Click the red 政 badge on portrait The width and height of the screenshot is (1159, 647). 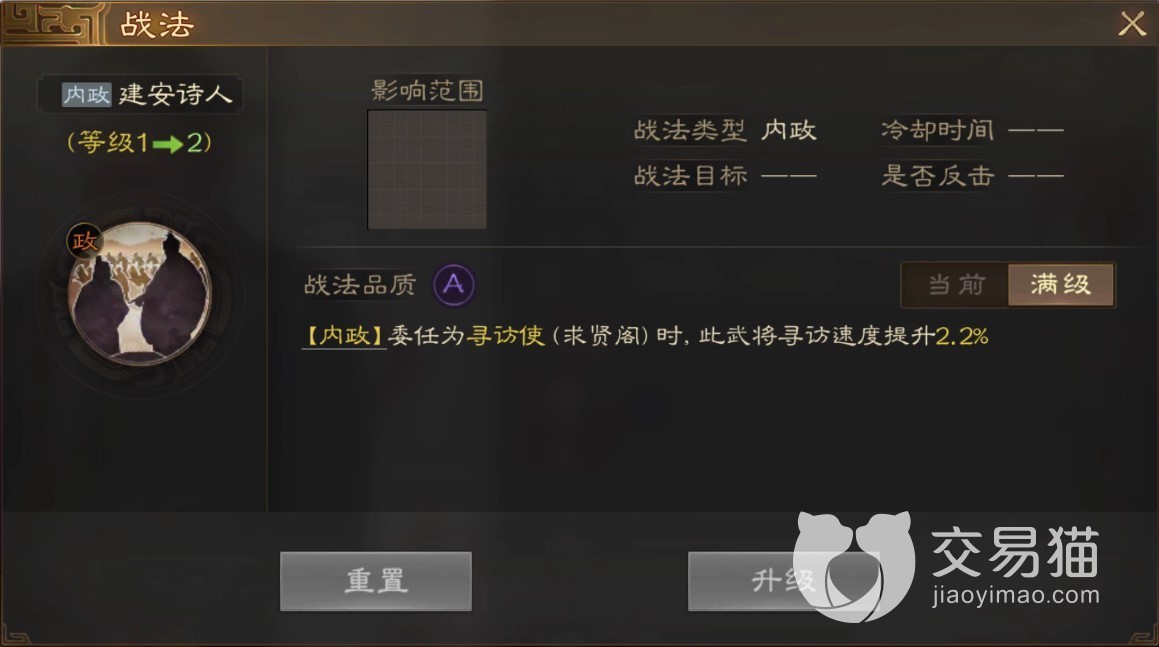point(84,241)
